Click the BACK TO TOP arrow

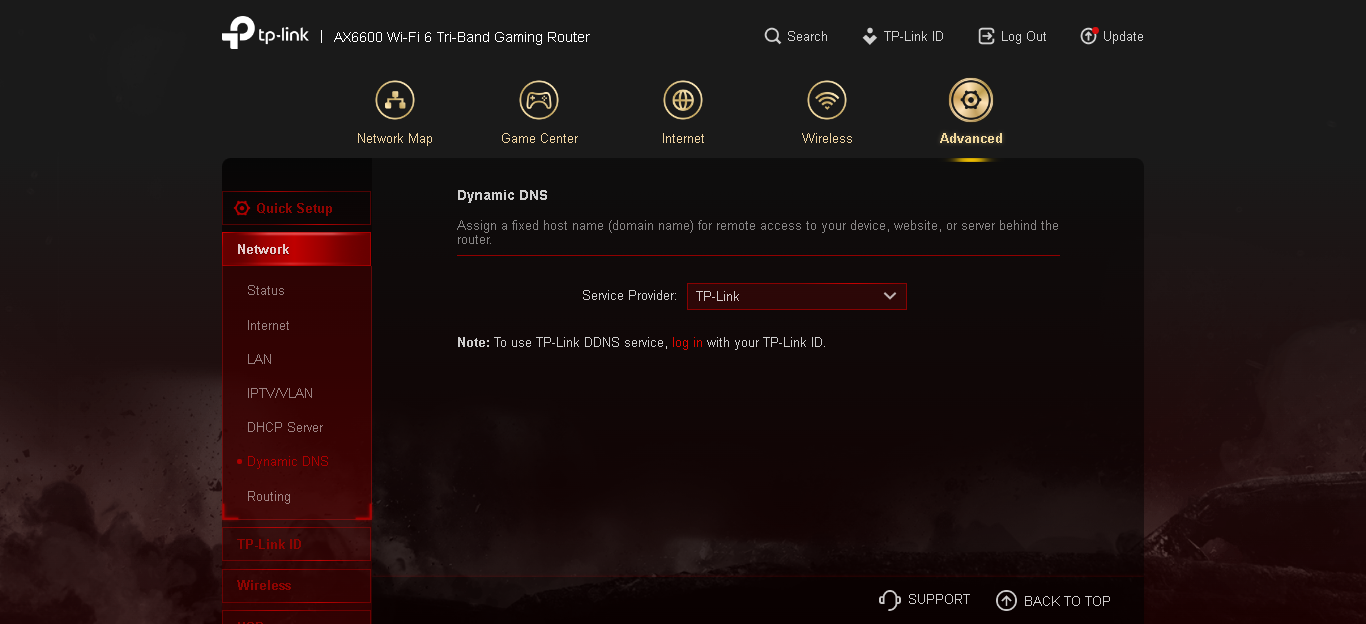point(1006,600)
